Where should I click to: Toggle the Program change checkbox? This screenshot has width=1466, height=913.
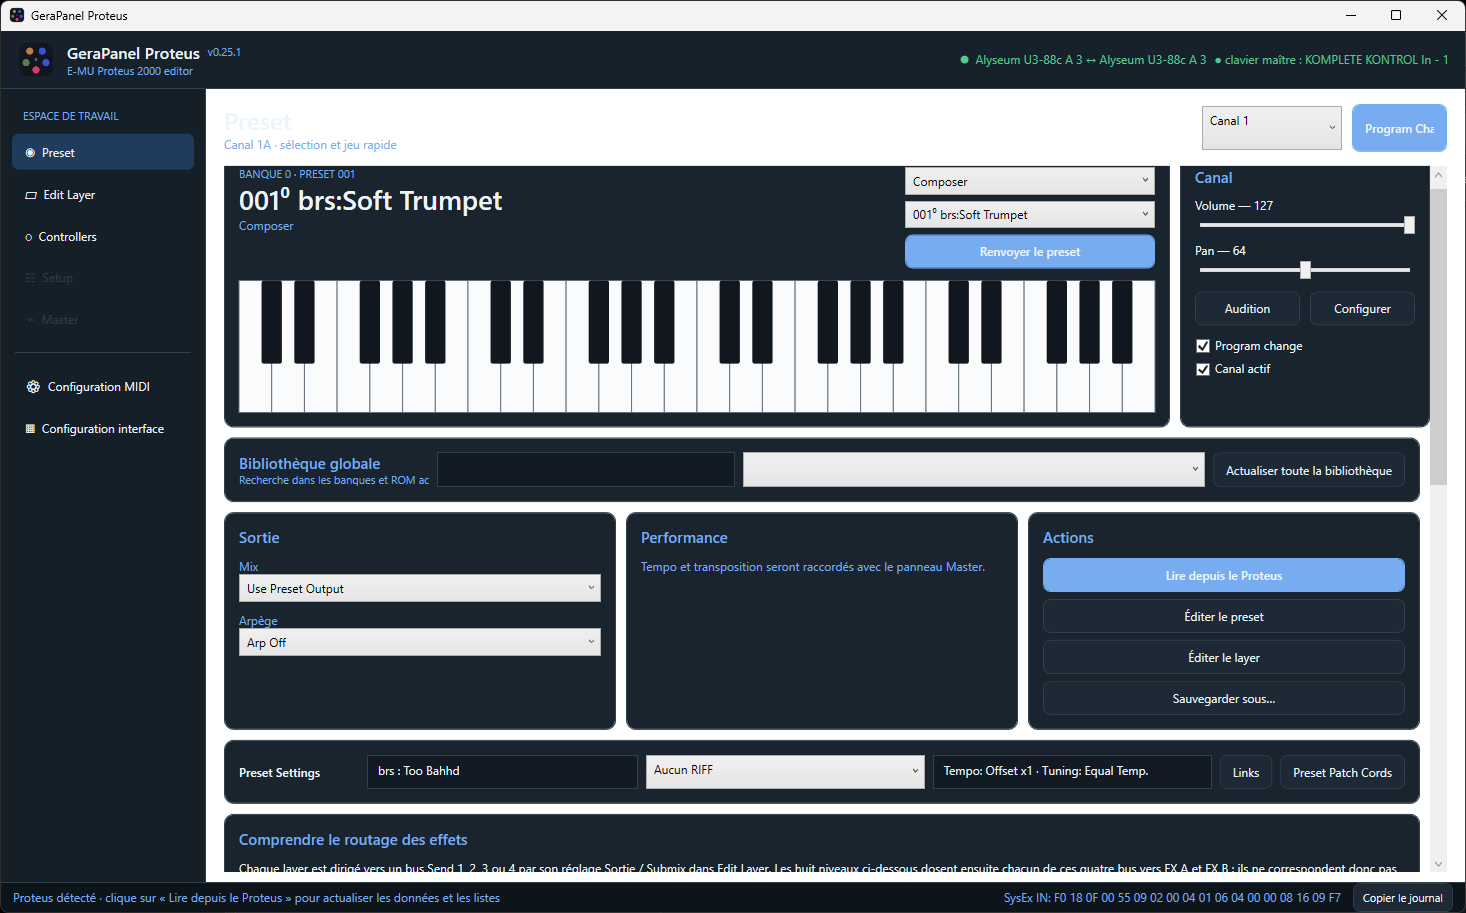coord(1203,346)
